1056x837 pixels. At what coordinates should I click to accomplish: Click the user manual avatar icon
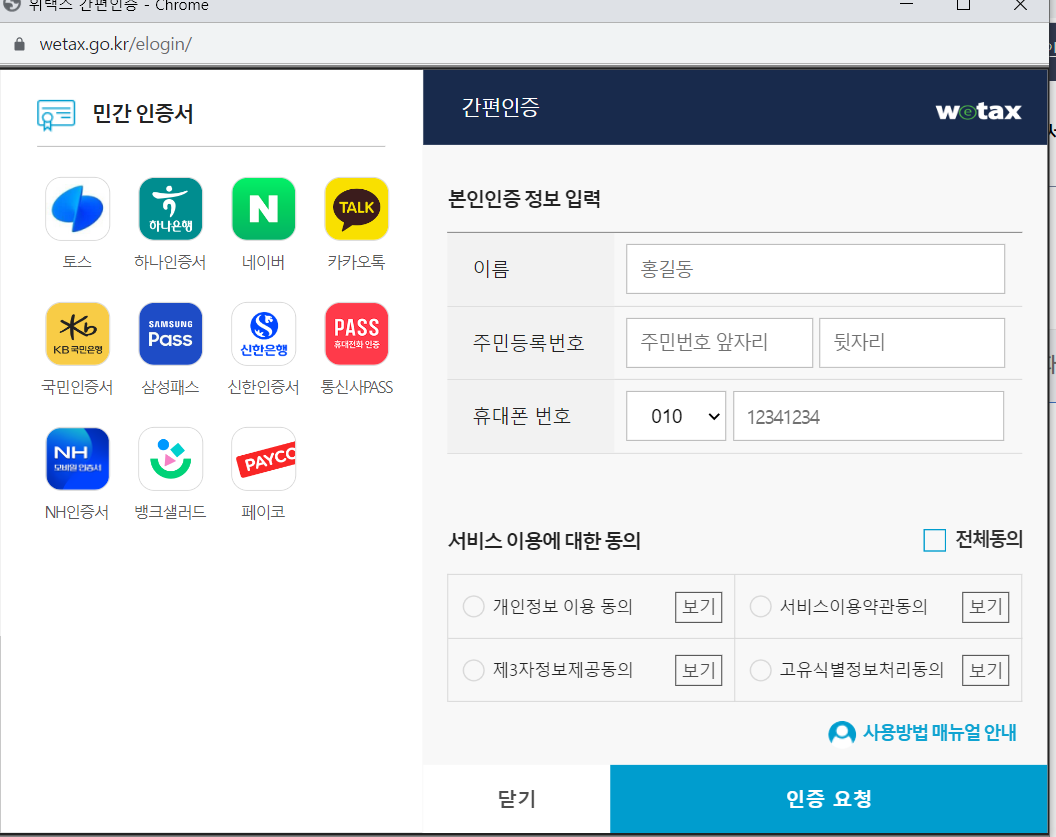[842, 733]
